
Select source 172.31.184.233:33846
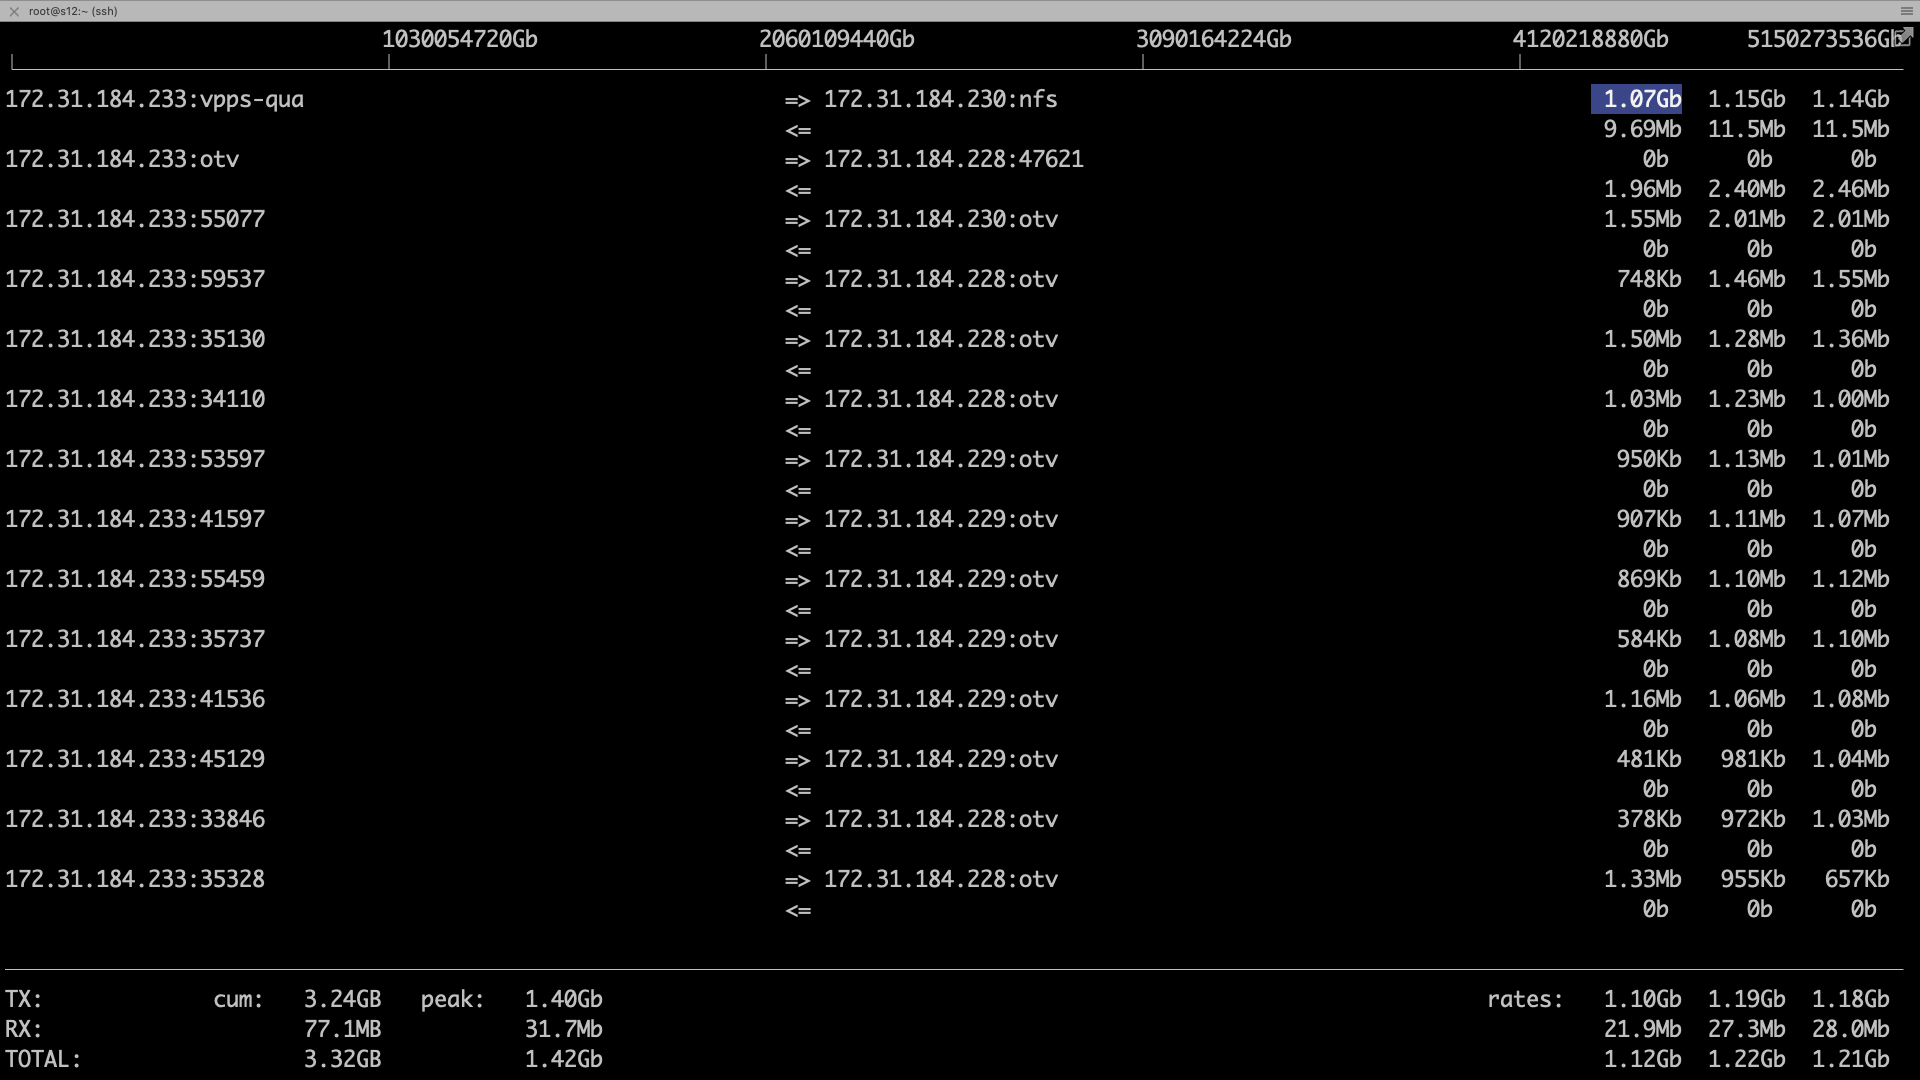(135, 819)
